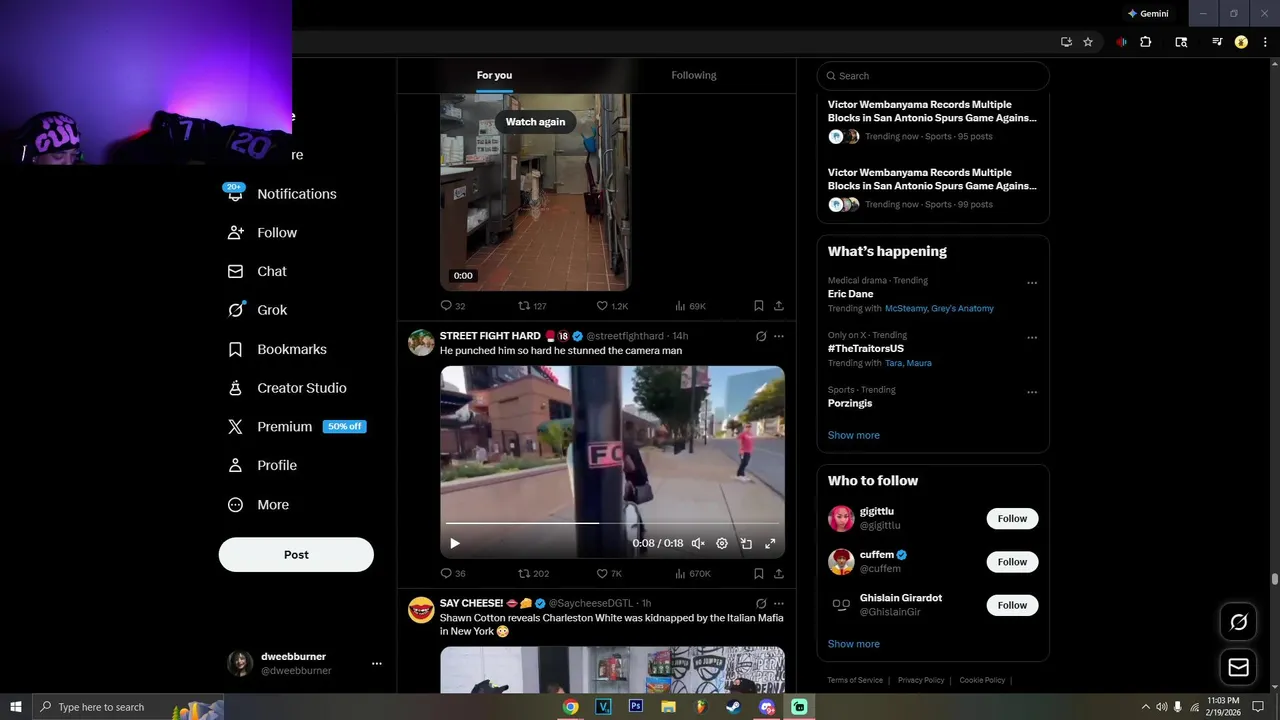Unmute the street fight video
The height and width of the screenshot is (720, 1280).
click(x=698, y=543)
